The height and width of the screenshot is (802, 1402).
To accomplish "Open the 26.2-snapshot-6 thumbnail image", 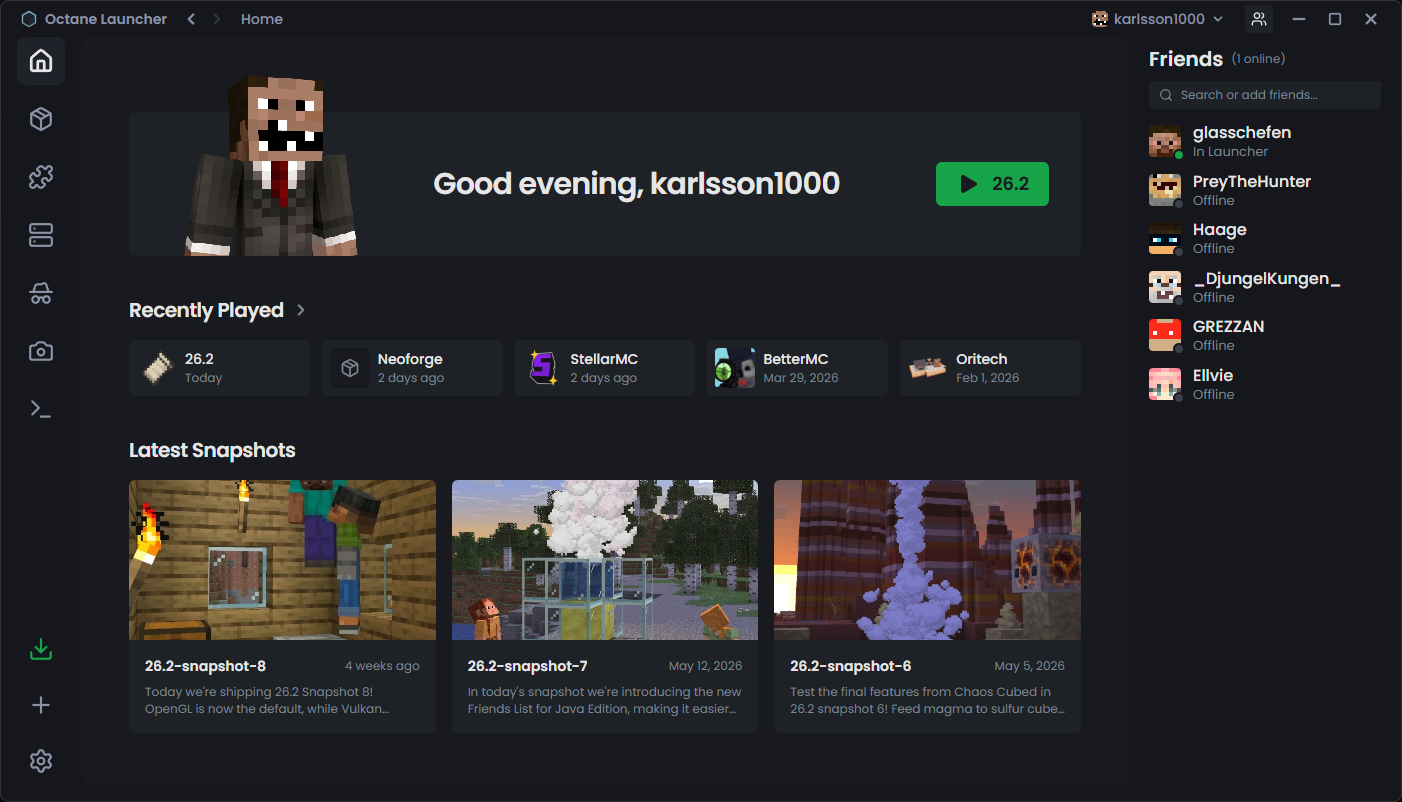I will (927, 560).
